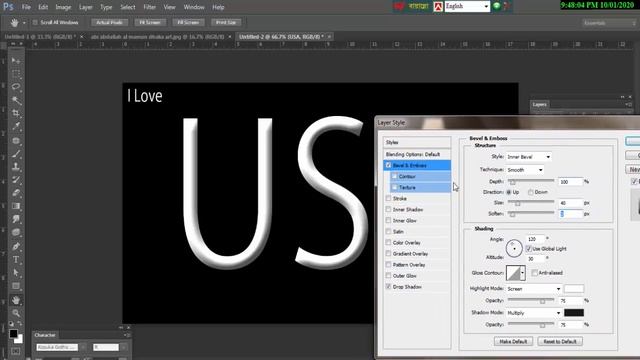Select the Horizontal Type tool
The height and width of the screenshot is (360, 640).
tap(16, 260)
